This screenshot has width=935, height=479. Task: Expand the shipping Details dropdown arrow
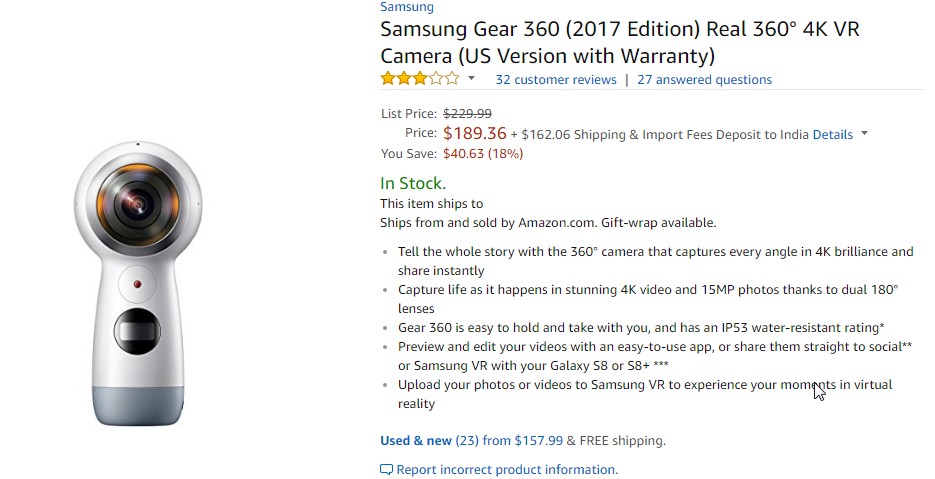(865, 134)
